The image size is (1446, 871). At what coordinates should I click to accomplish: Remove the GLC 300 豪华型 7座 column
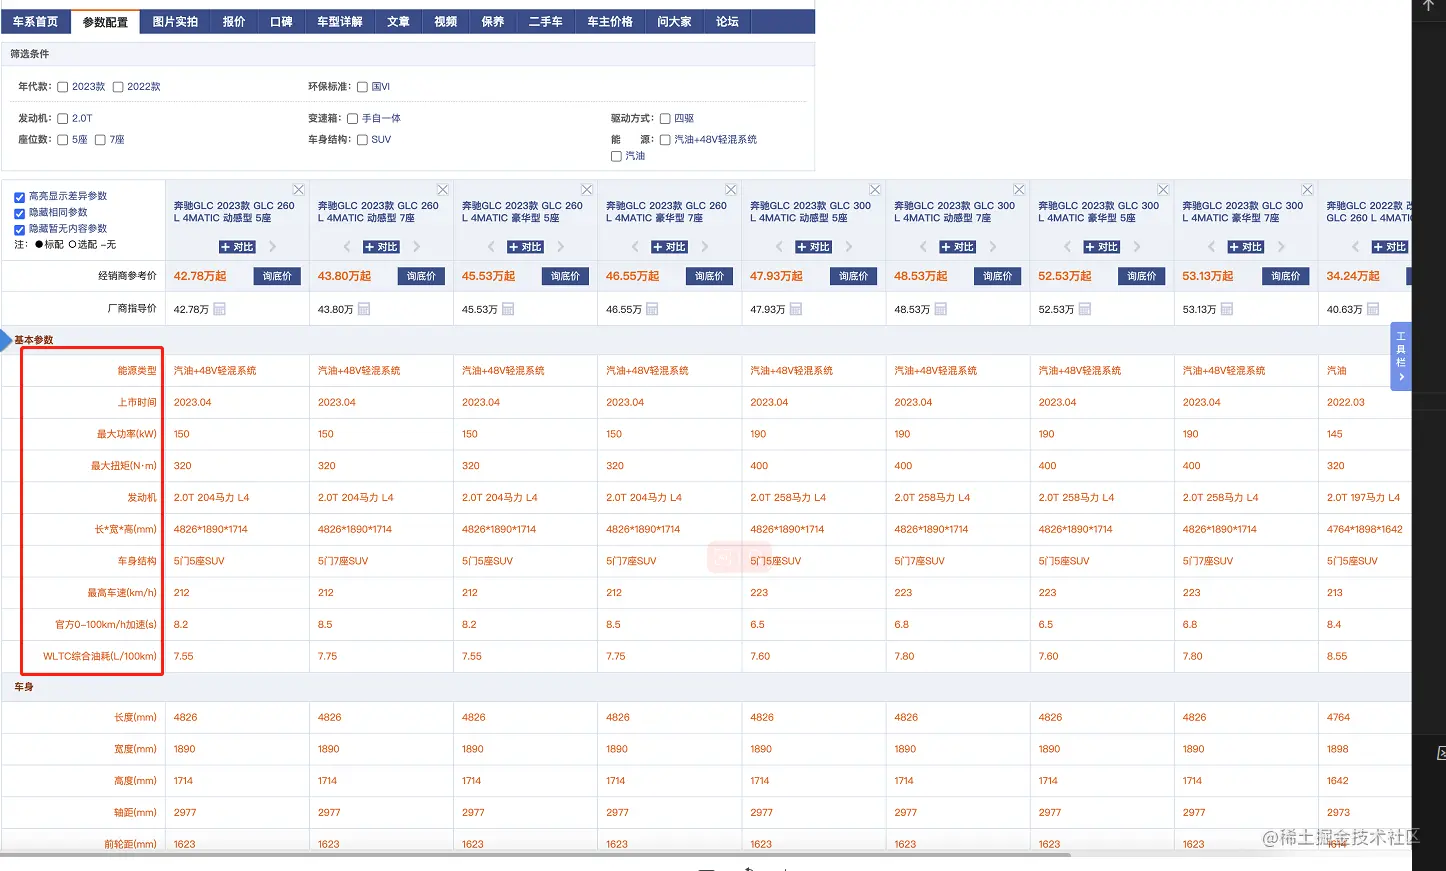tap(1306, 190)
